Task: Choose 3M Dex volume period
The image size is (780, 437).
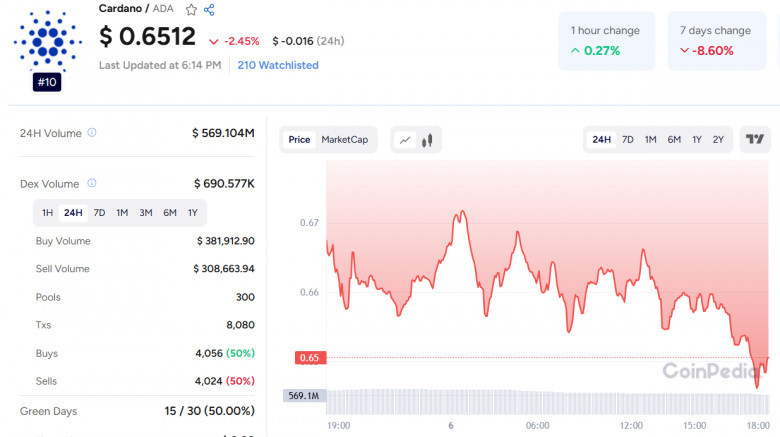Action: [146, 213]
